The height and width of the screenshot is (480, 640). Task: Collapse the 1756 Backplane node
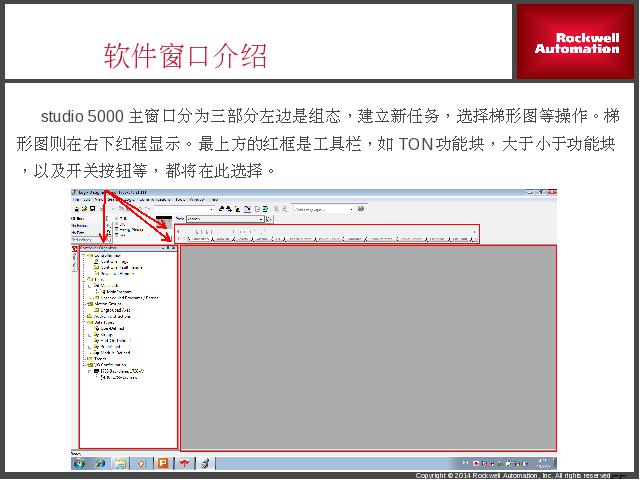click(x=90, y=371)
